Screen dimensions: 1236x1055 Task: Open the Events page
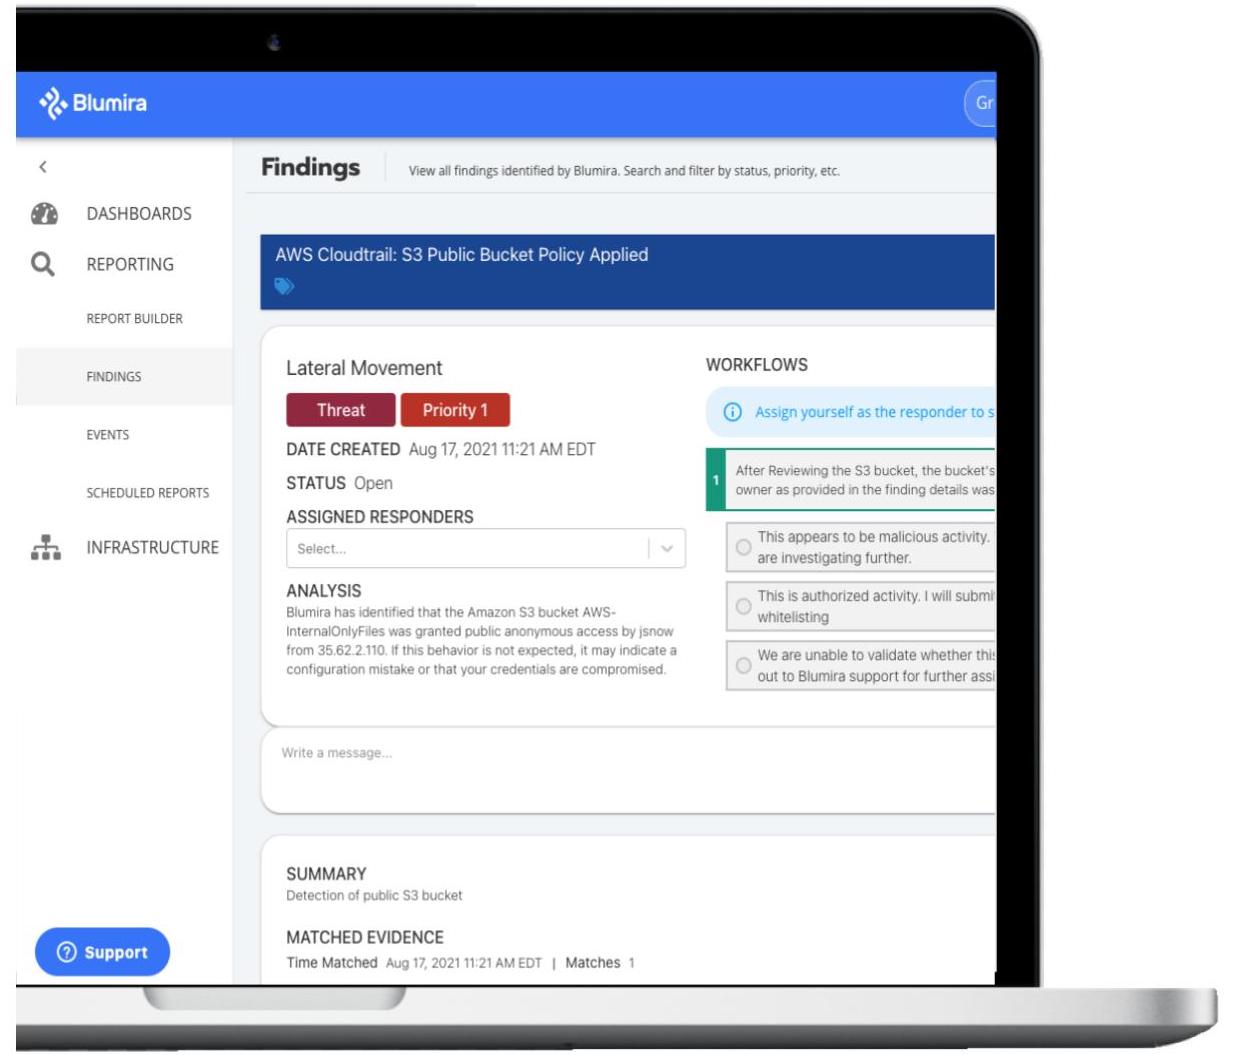[107, 435]
